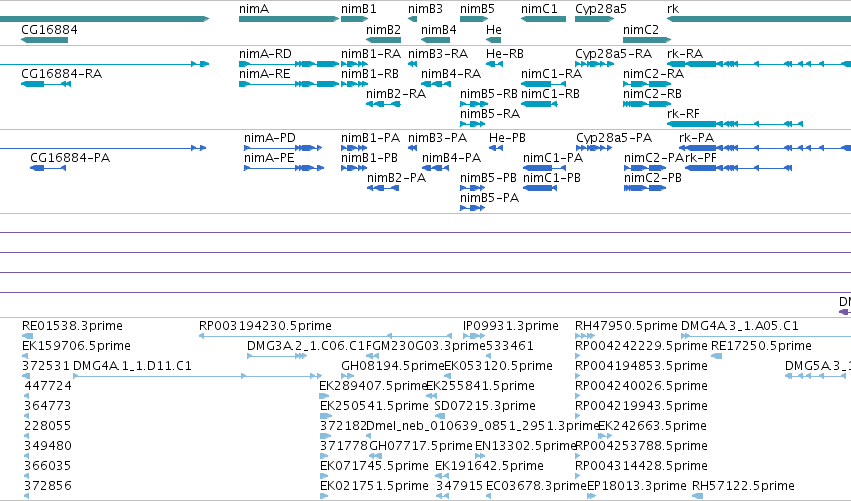Select the nimC2-RA transcript label
This screenshot has width=851, height=501.
pos(653,74)
